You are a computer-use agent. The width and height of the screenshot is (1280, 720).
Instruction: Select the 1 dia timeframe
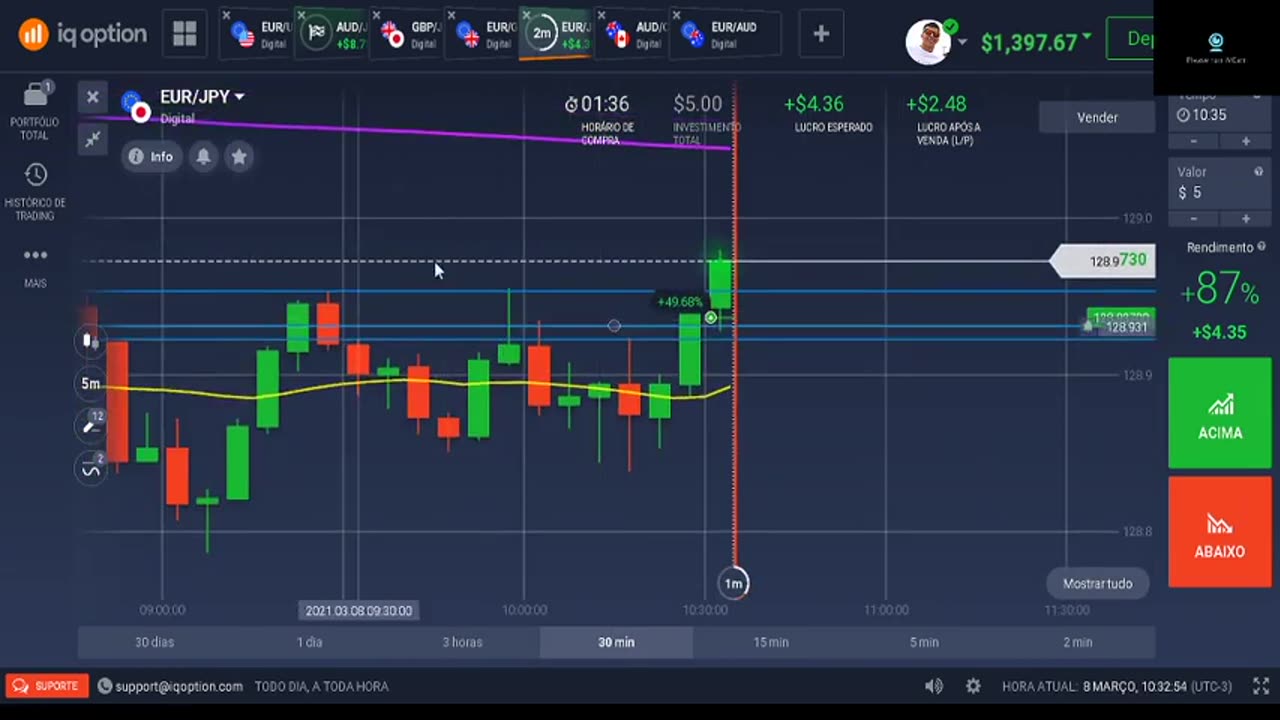point(309,642)
